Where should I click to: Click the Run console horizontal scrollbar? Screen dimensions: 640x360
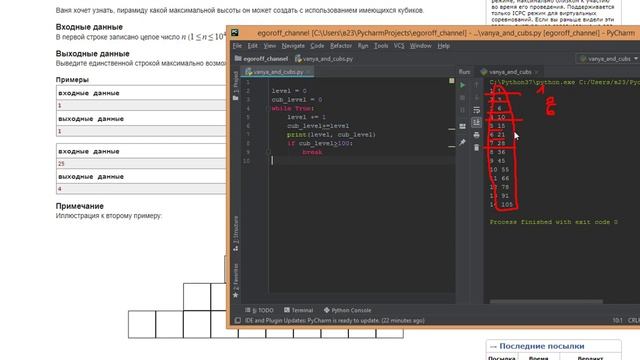tap(546, 302)
